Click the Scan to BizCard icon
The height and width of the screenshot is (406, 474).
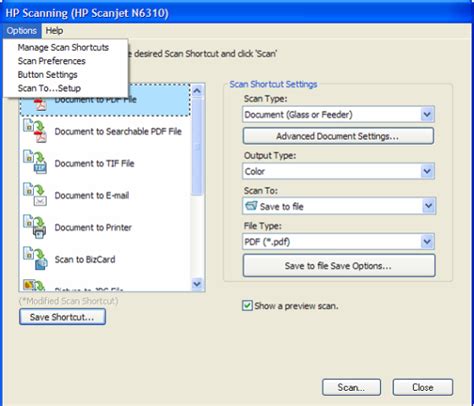coord(35,259)
